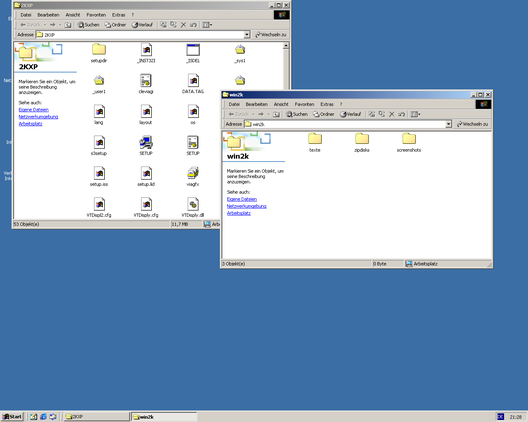Screen dimensions: 528x422
Task: Select the s3setup file icon
Action: 99,142
